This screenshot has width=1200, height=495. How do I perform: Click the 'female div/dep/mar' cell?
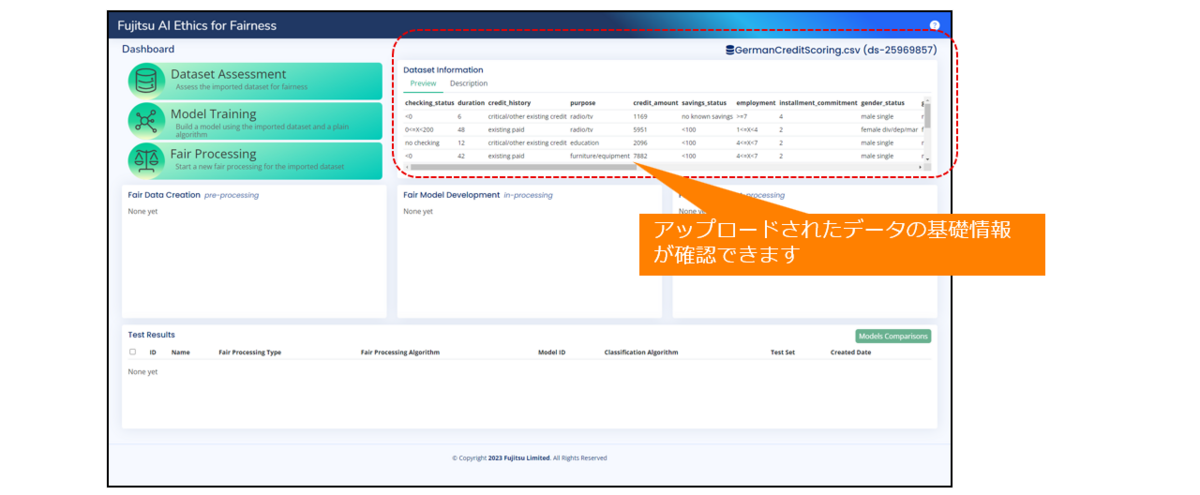889,130
